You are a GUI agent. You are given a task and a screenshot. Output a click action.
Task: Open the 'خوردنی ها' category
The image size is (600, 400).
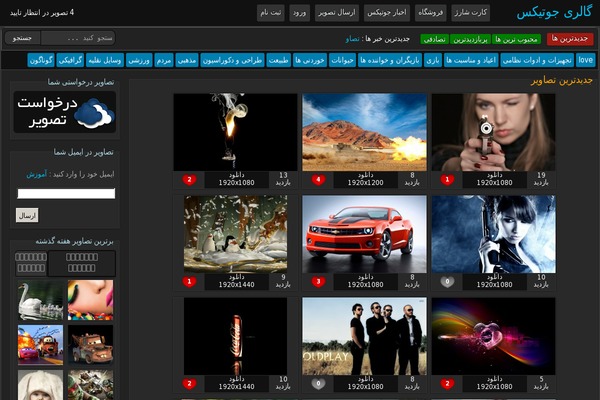[310, 60]
